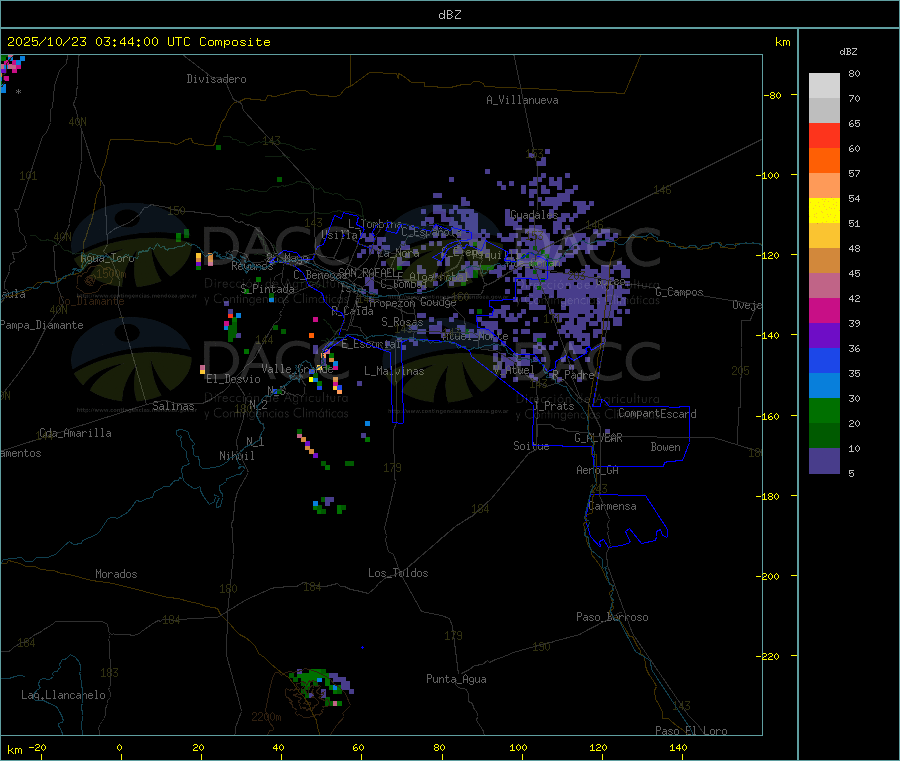Viewport: 900px width, 761px height.
Task: Select the yellow 54 dBZ legend swatch
Action: click(824, 211)
